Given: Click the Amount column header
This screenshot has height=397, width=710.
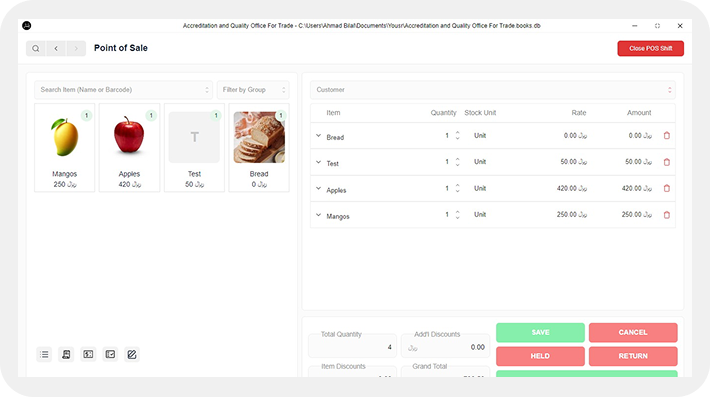Looking at the screenshot, I should (x=639, y=113).
